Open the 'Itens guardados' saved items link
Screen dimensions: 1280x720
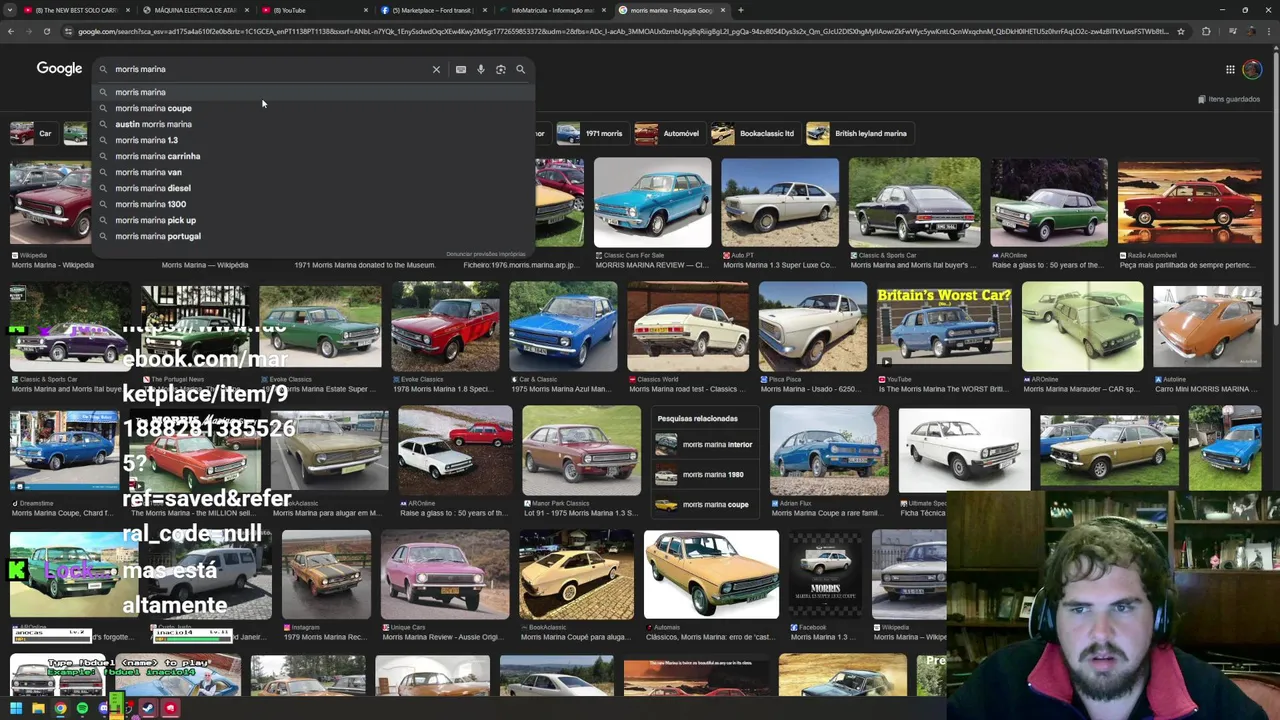pyautogui.click(x=1229, y=99)
